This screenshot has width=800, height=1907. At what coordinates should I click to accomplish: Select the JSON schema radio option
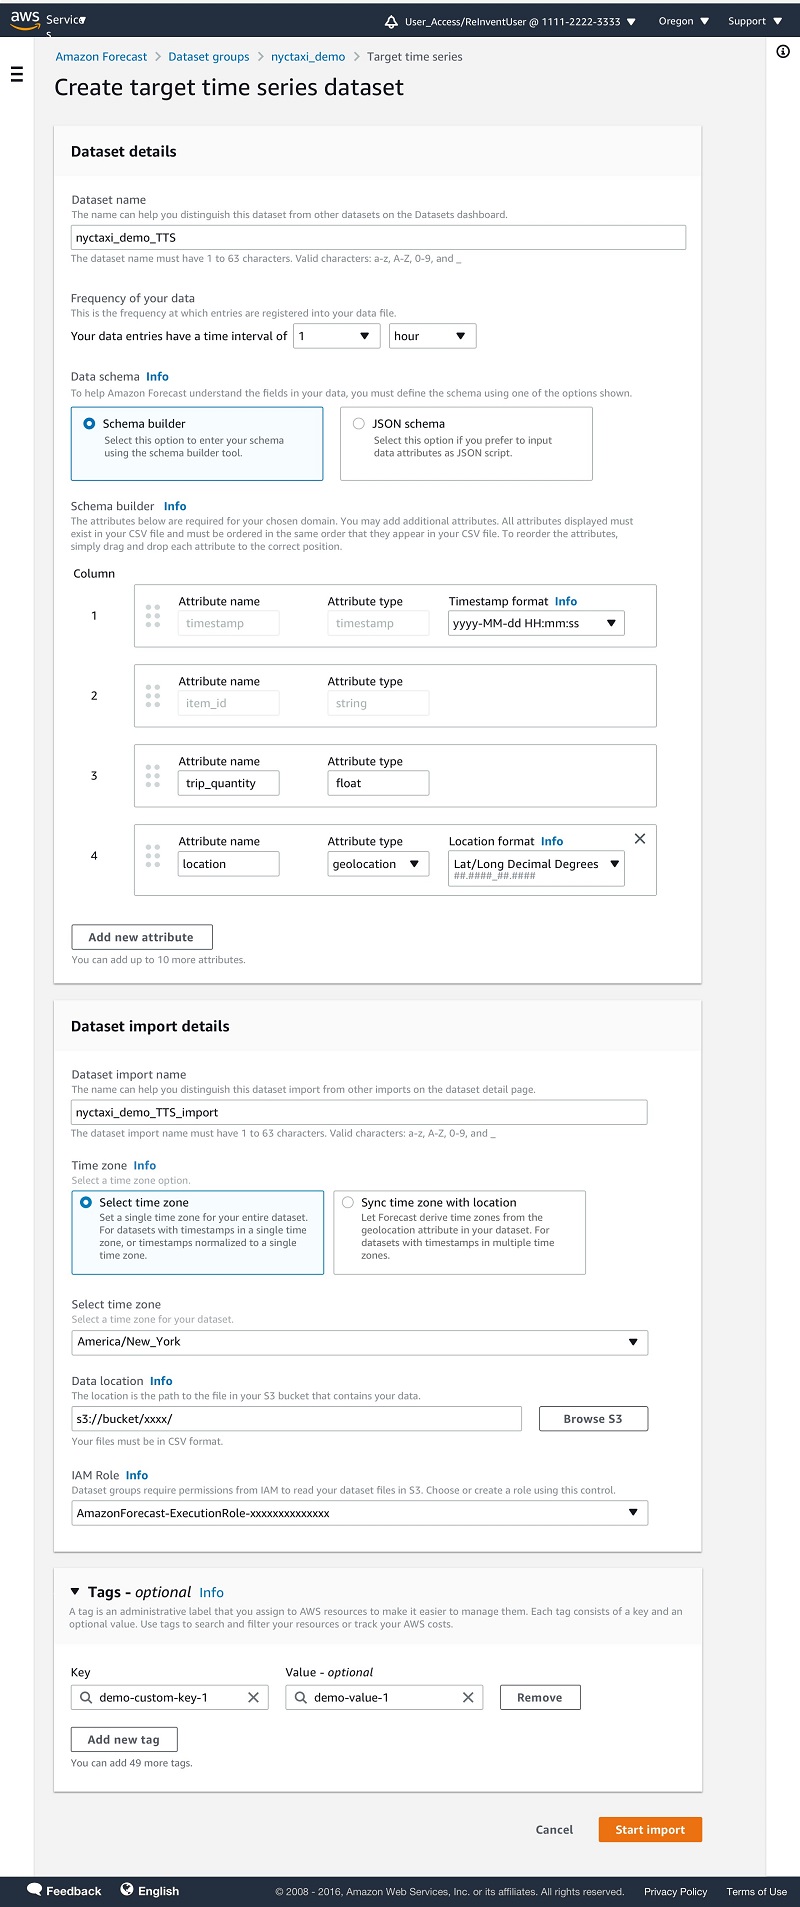click(x=358, y=423)
